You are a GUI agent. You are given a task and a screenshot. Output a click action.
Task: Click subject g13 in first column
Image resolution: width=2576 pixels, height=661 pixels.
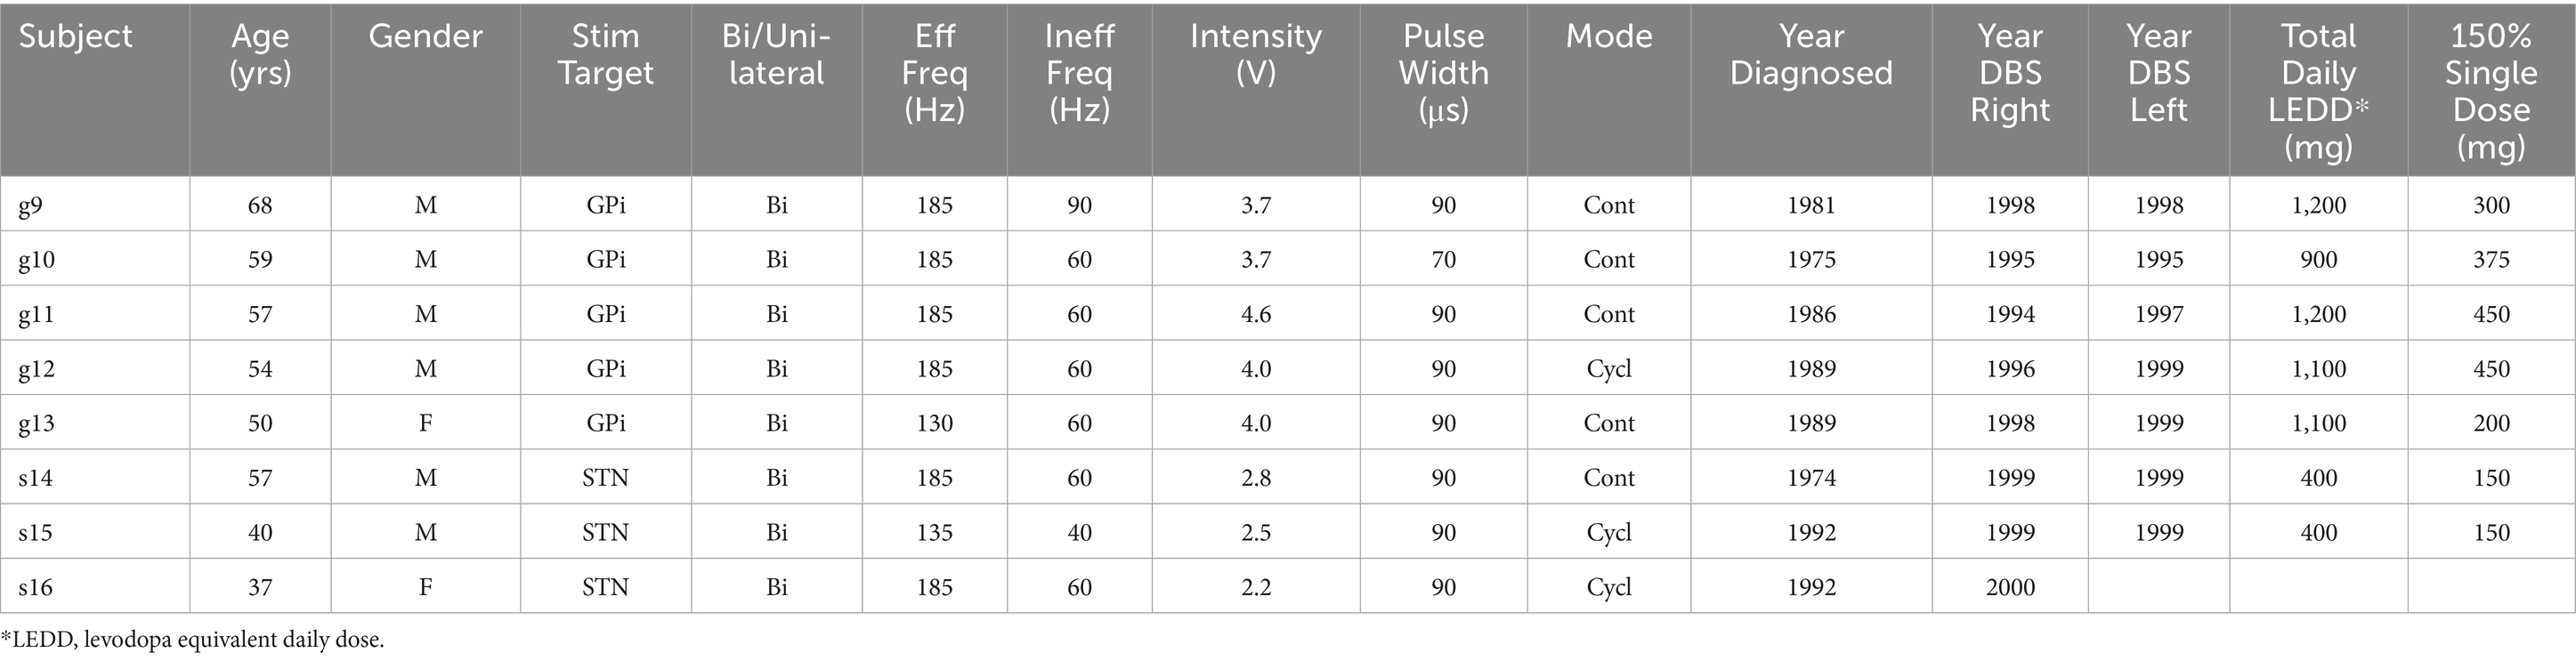36,424
